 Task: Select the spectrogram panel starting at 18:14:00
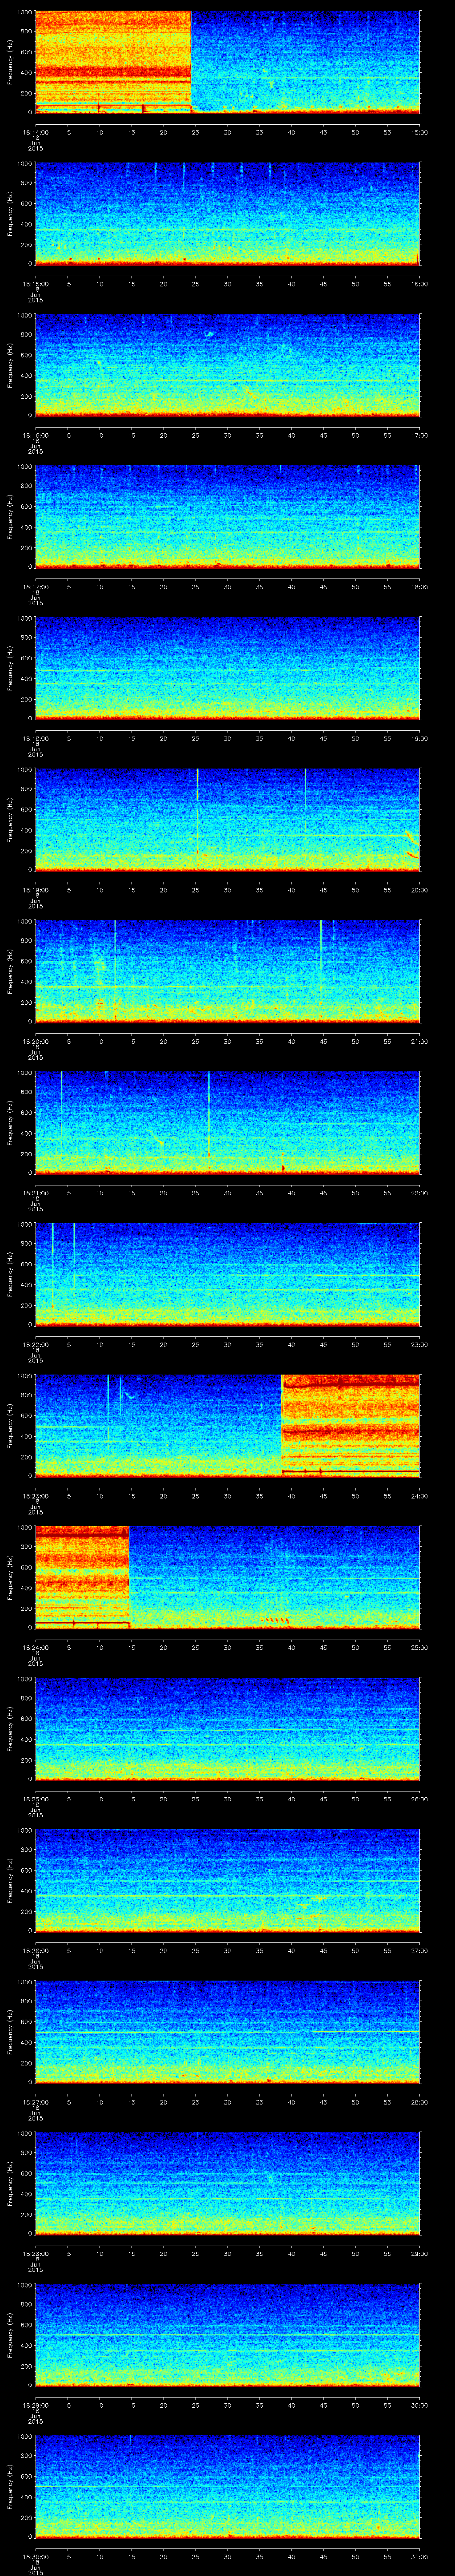click(x=227, y=62)
